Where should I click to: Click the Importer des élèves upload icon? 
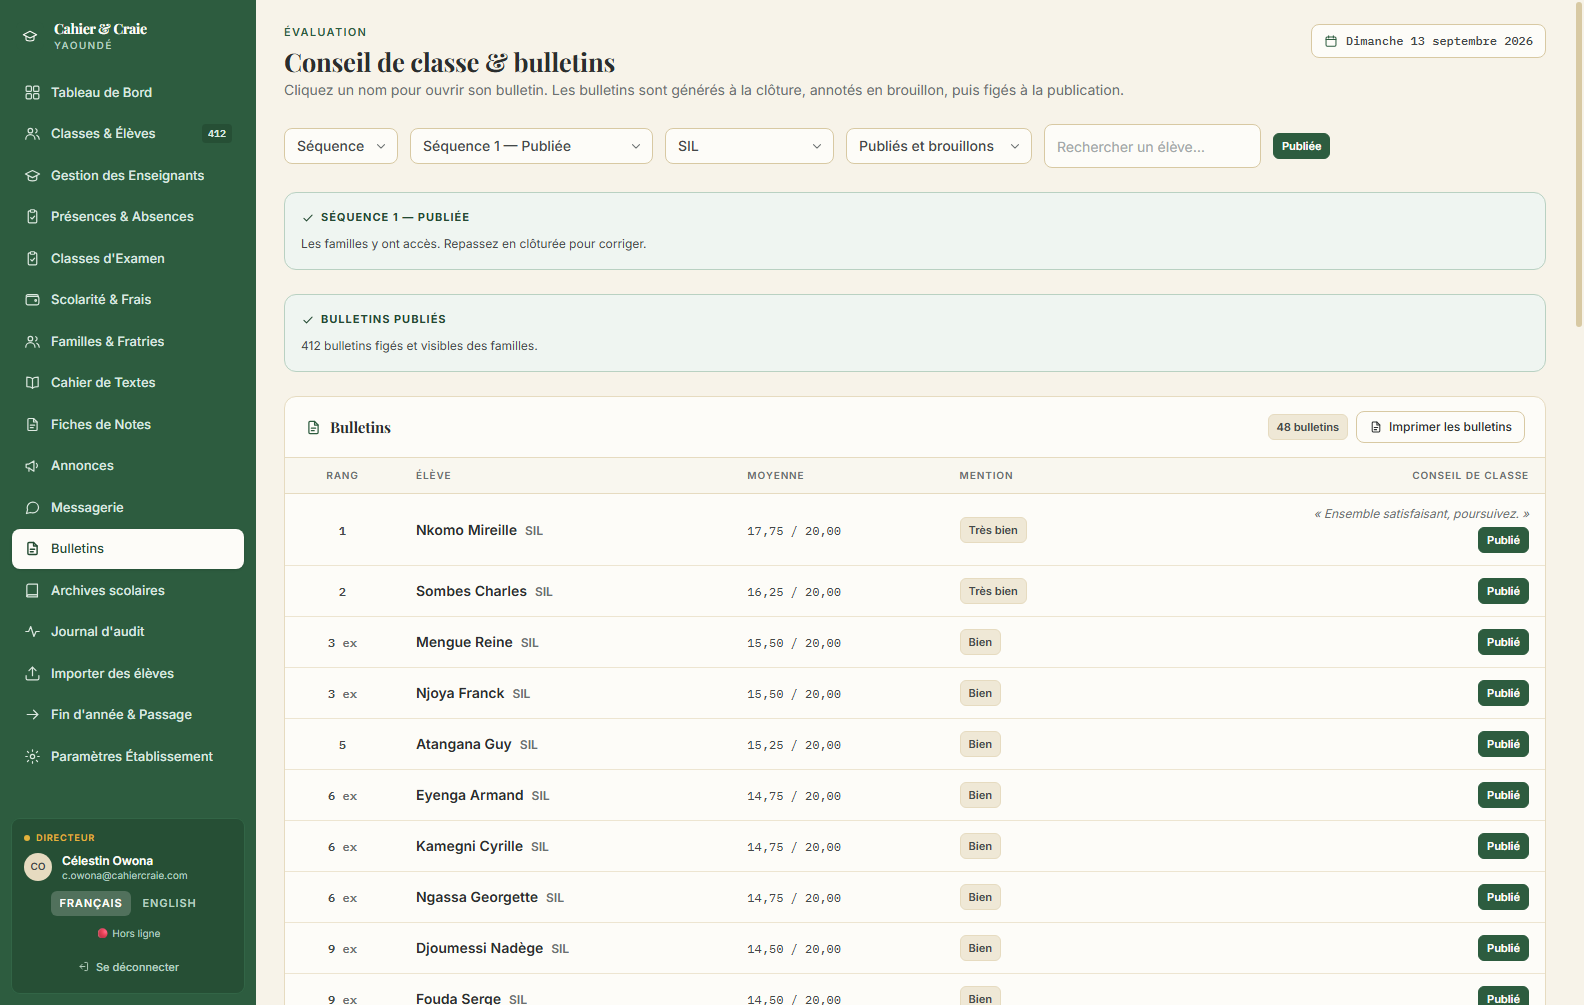click(x=32, y=673)
